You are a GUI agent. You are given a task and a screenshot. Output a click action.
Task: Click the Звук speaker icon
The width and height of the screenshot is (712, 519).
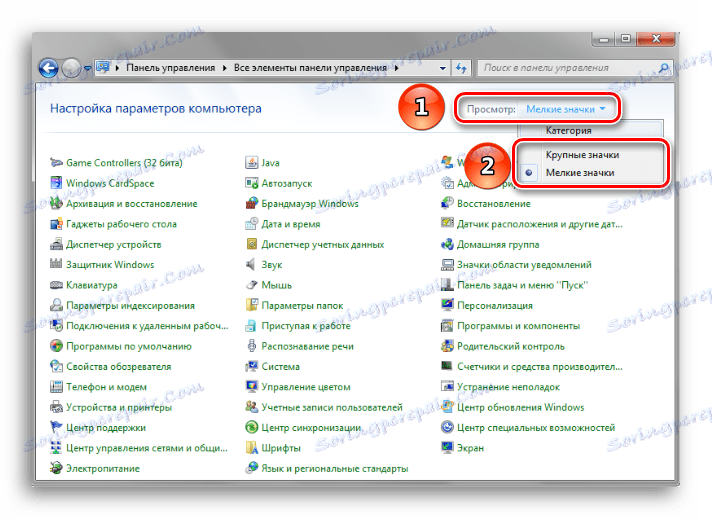pos(251,264)
